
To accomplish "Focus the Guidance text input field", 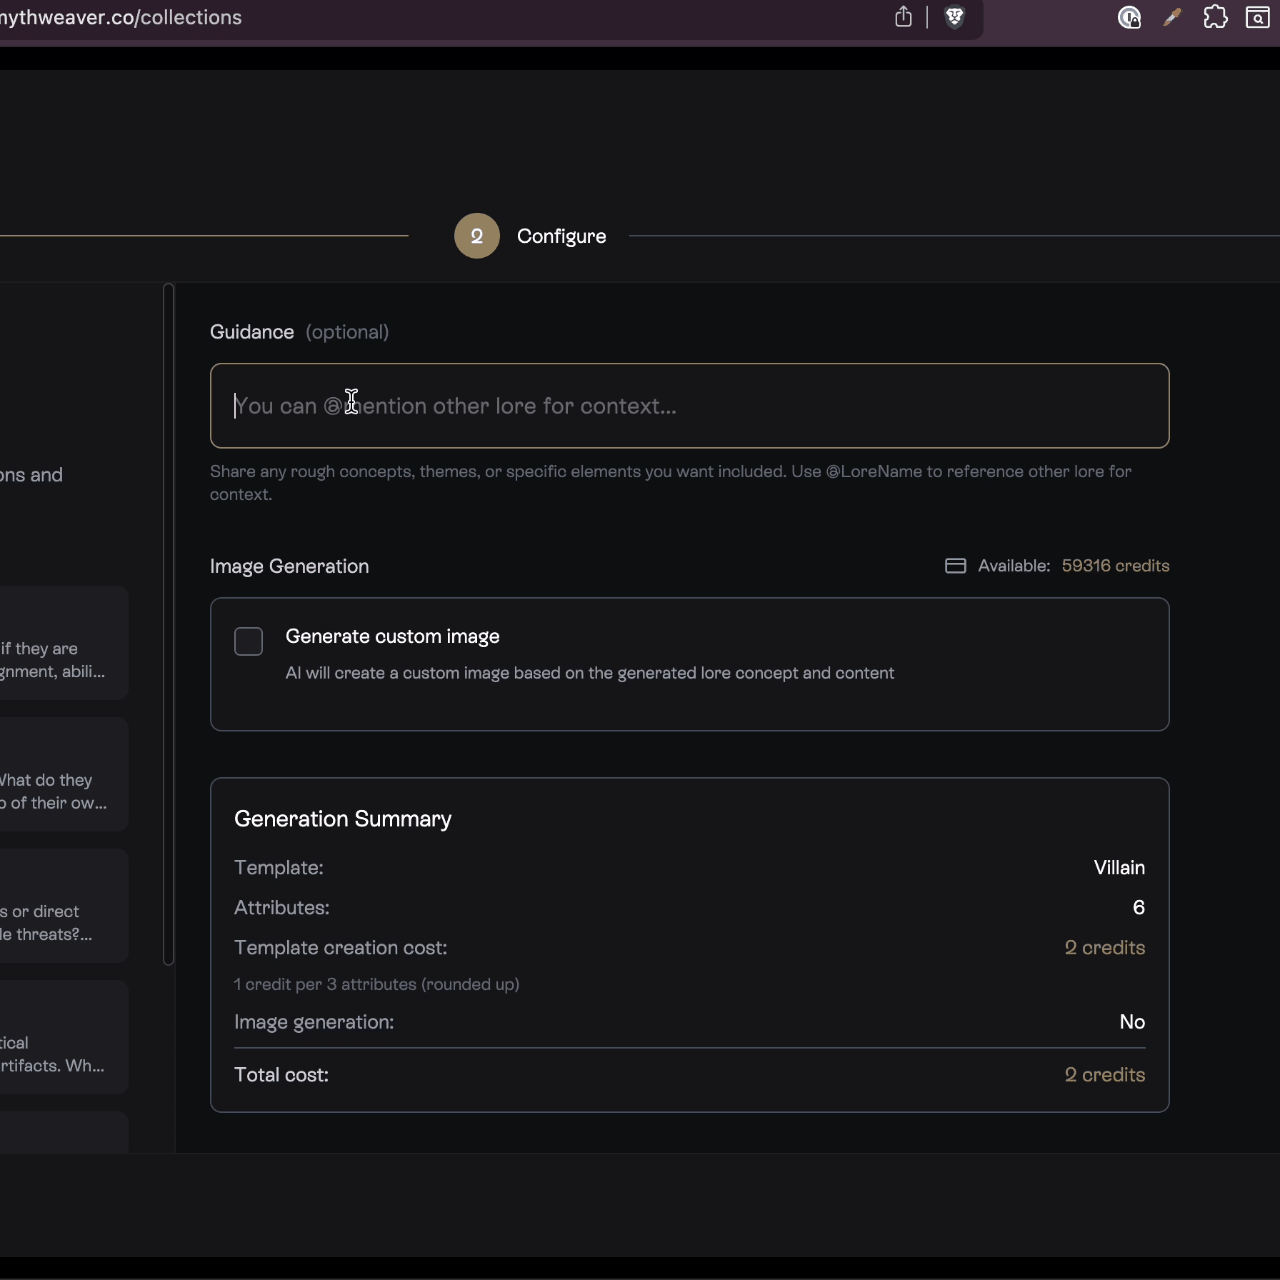I will [x=689, y=406].
